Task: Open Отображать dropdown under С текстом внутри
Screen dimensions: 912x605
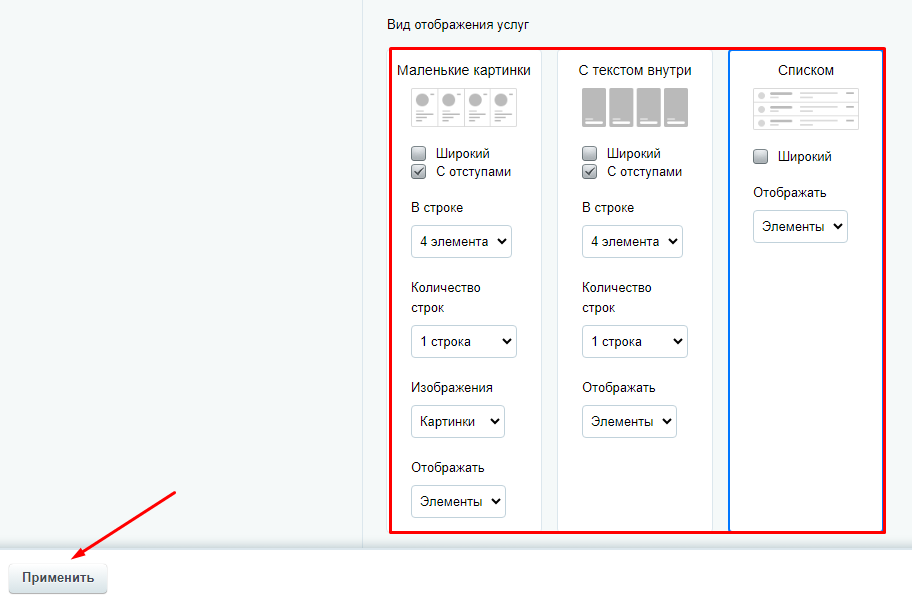Action: coord(629,422)
